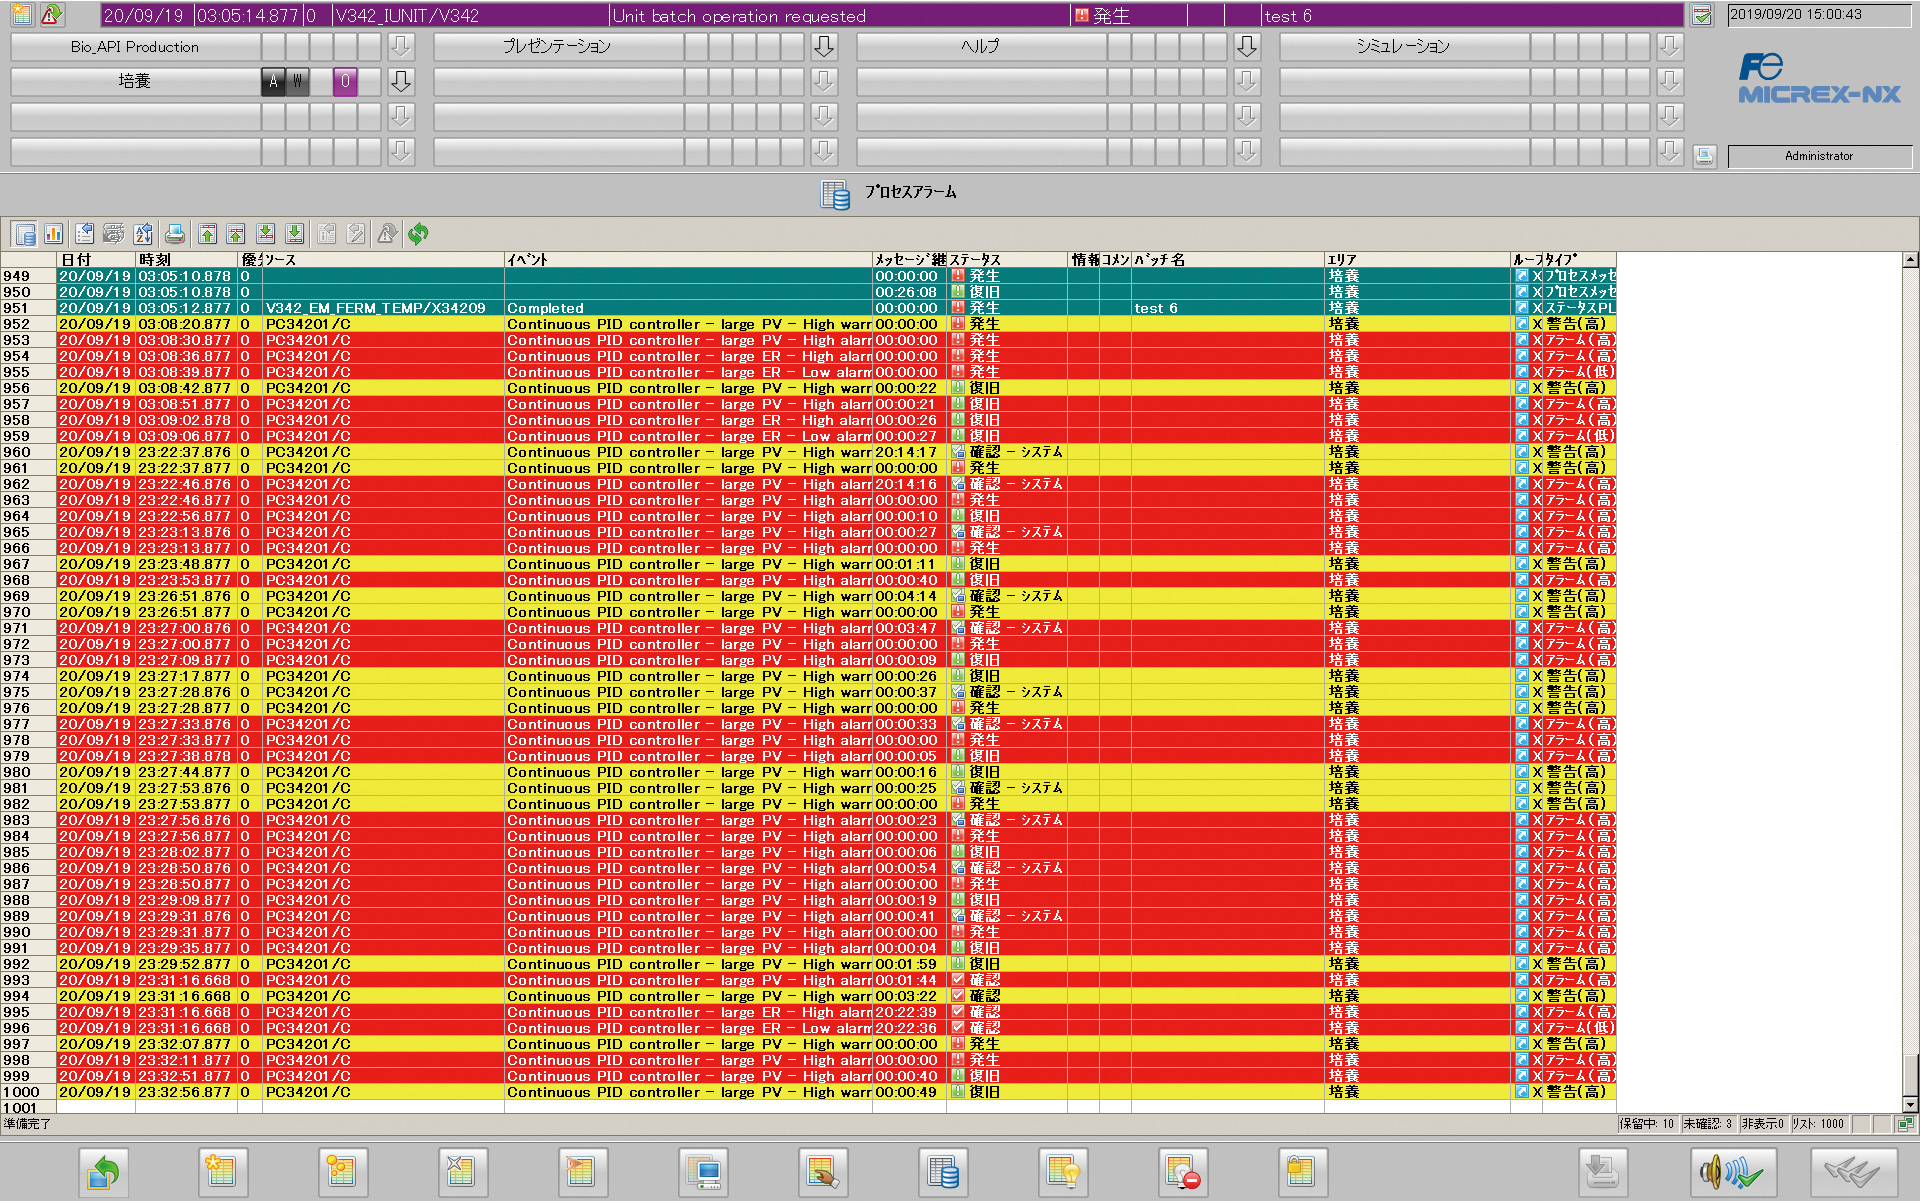Screen dimensions: 1920x1201
Task: Click the alarm triangle icon in top-left corner
Action: point(52,15)
